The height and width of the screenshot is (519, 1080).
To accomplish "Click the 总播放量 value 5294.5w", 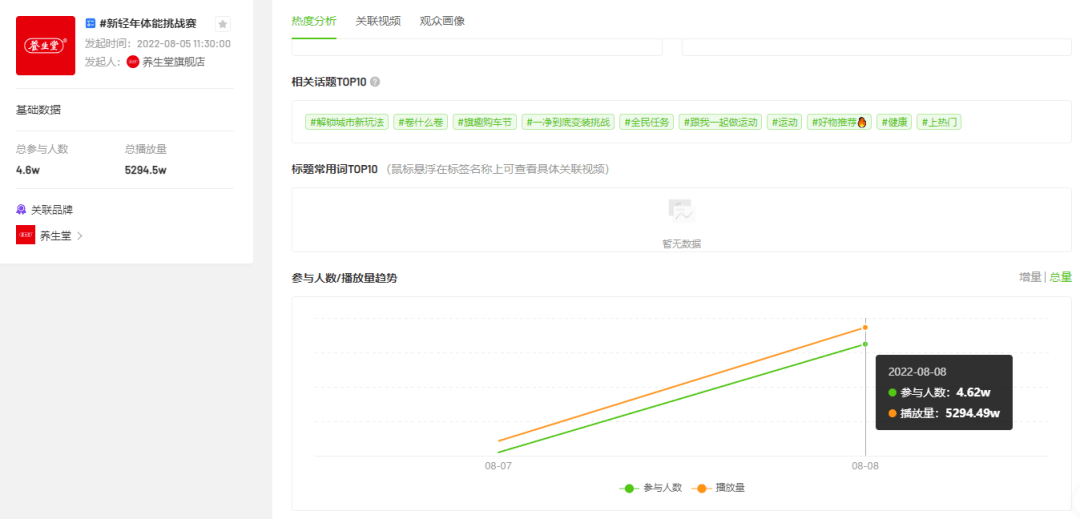I will point(145,169).
